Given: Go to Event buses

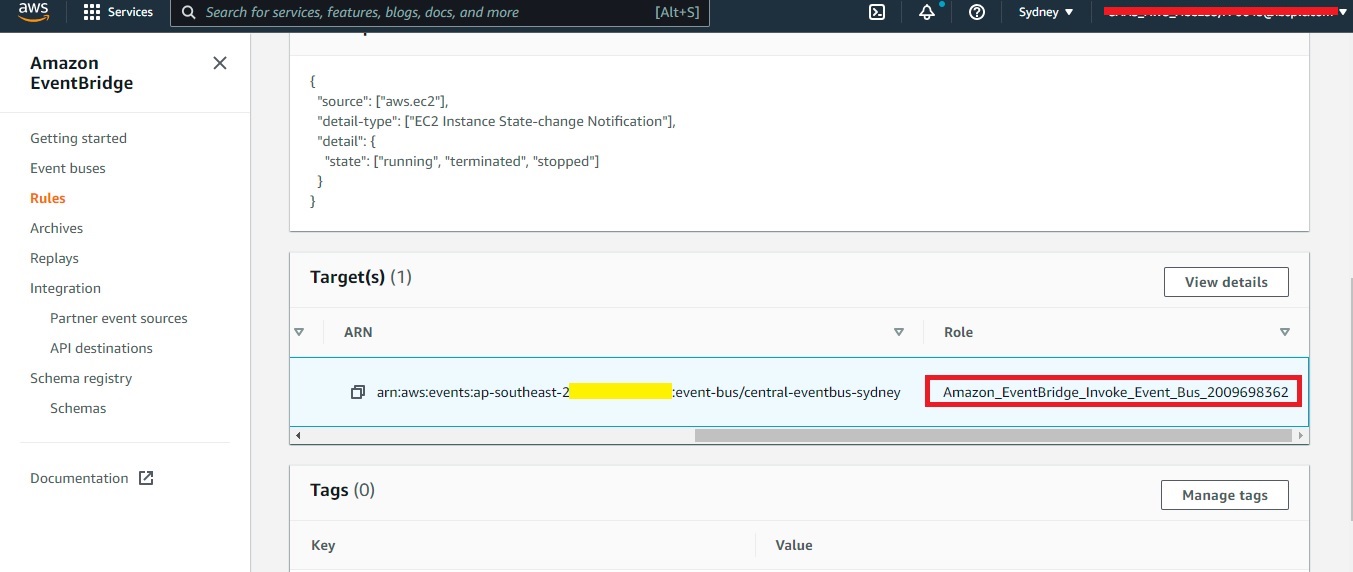Looking at the screenshot, I should [68, 168].
